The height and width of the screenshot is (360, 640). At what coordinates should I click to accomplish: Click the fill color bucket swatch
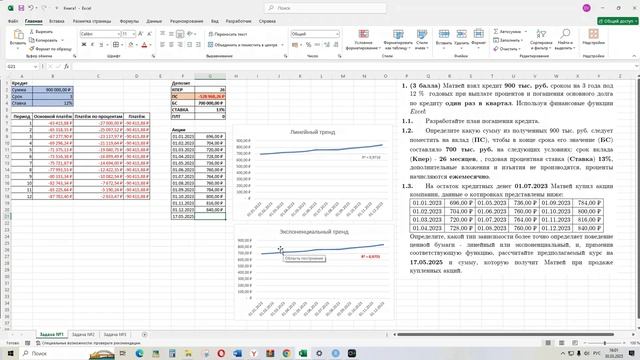click(131, 44)
